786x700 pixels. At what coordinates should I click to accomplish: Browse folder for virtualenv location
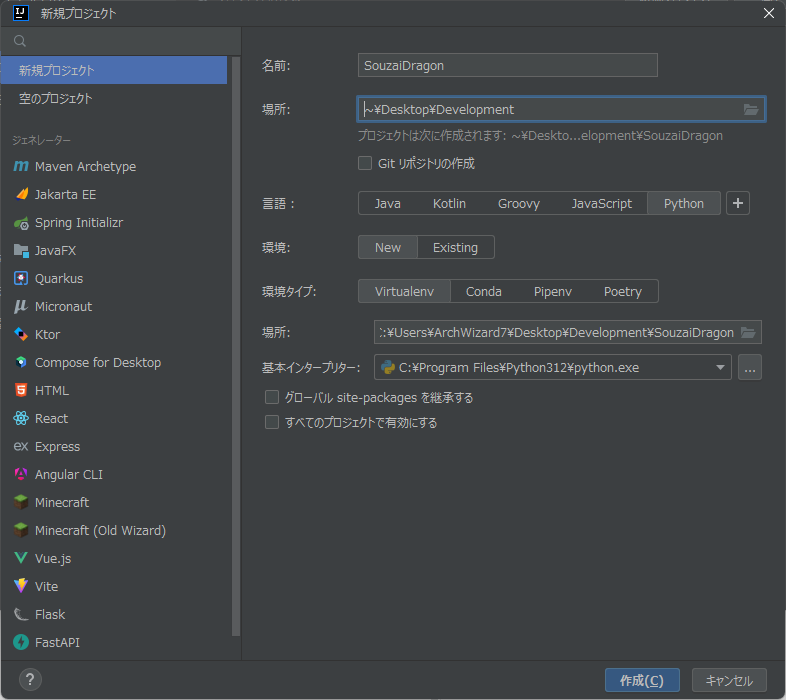(748, 332)
